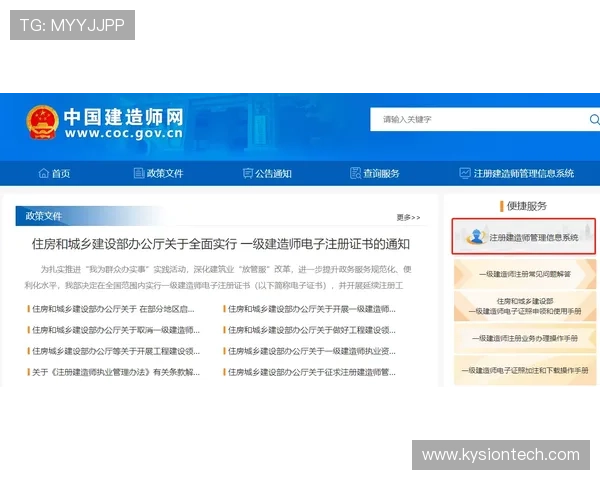Open 一级建造师电子证照申领和使用手册 banner
This screenshot has width=600, height=480.
525,306
